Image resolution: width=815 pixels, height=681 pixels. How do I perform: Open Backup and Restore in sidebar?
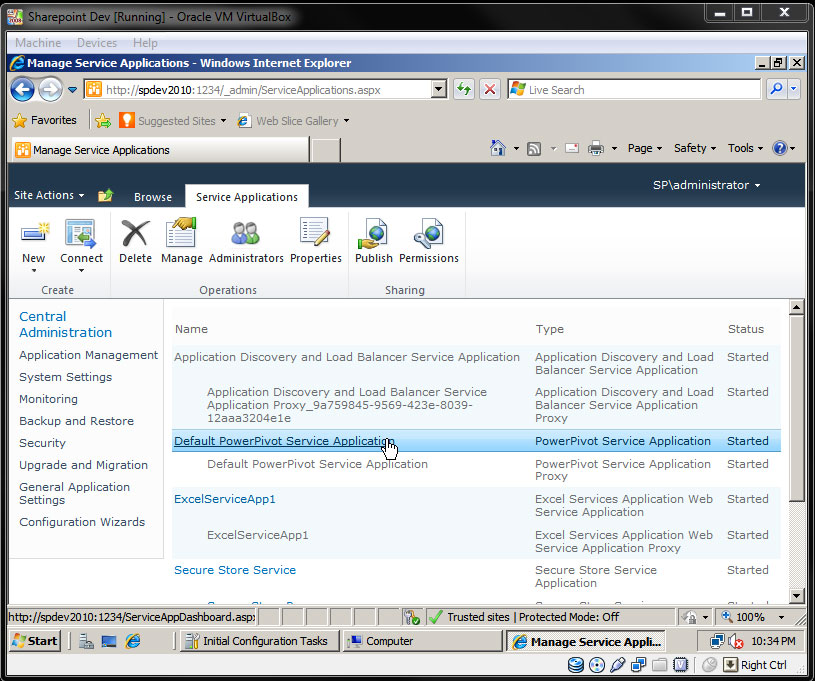coord(76,421)
